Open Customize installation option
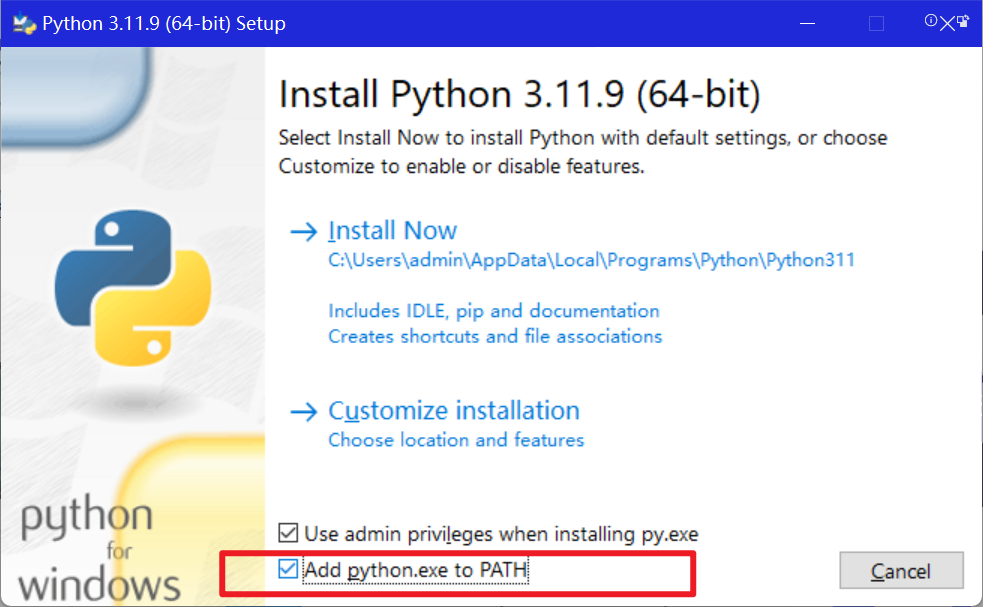Image resolution: width=983 pixels, height=607 pixels. [x=454, y=411]
